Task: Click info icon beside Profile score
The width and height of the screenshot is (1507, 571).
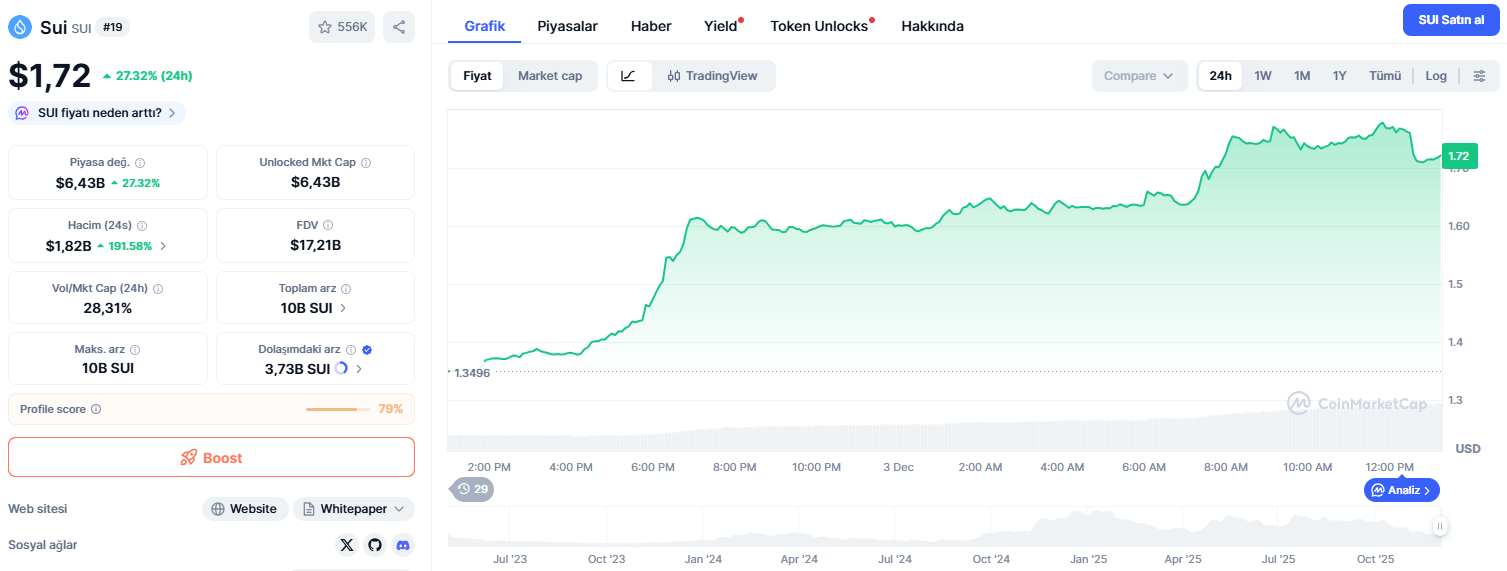Action: [96, 409]
